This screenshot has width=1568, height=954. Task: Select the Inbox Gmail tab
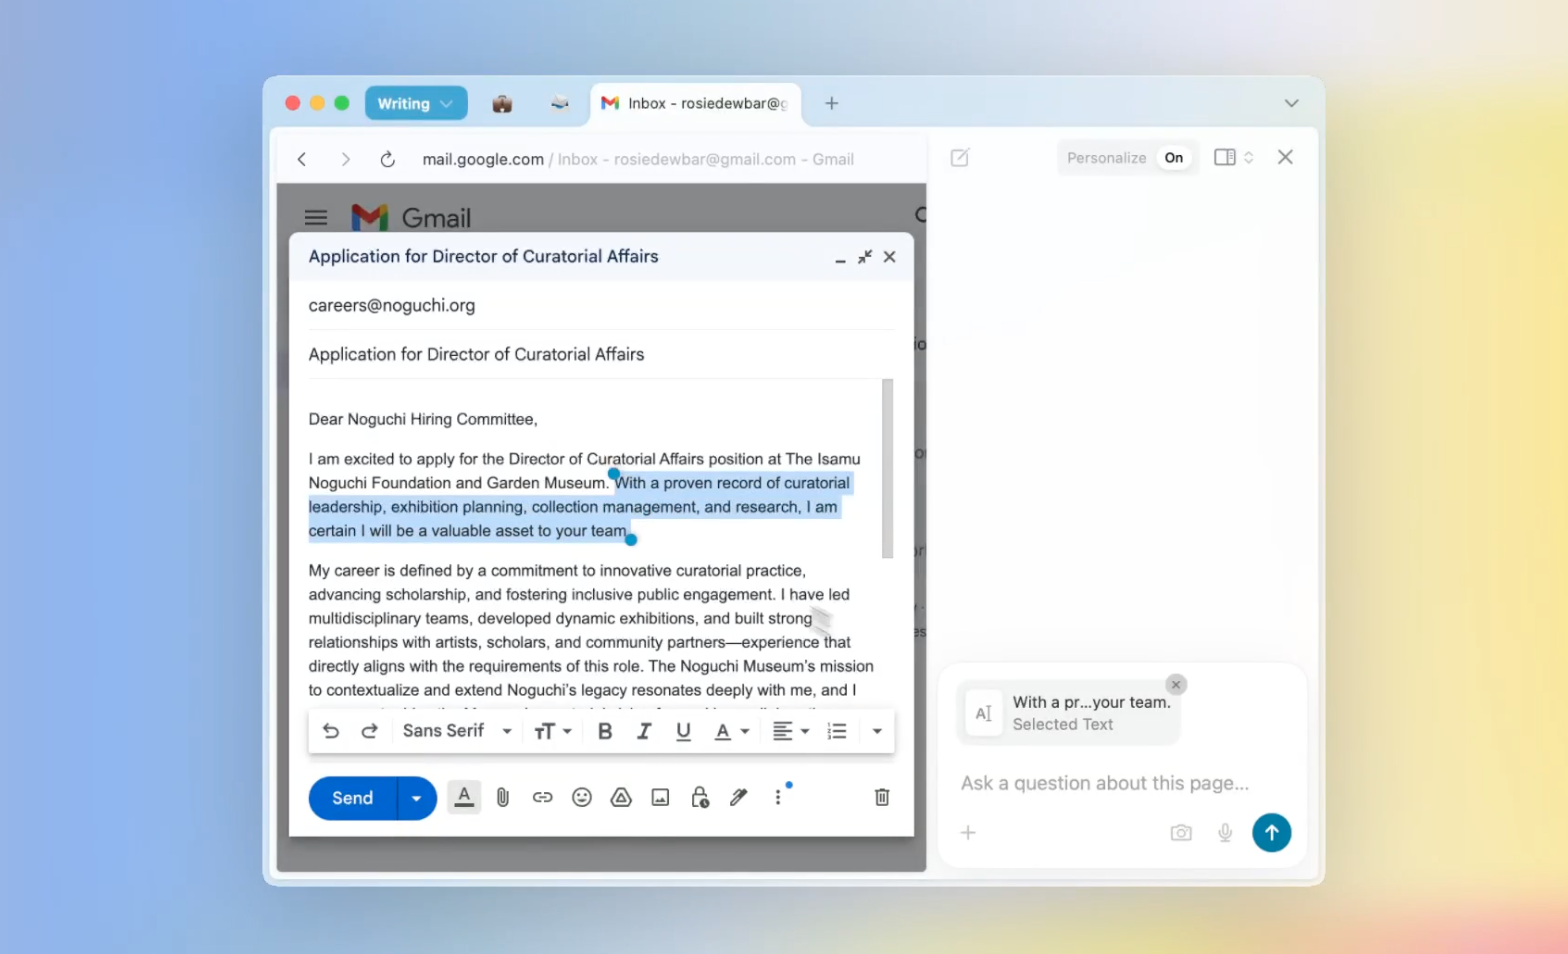(x=696, y=103)
